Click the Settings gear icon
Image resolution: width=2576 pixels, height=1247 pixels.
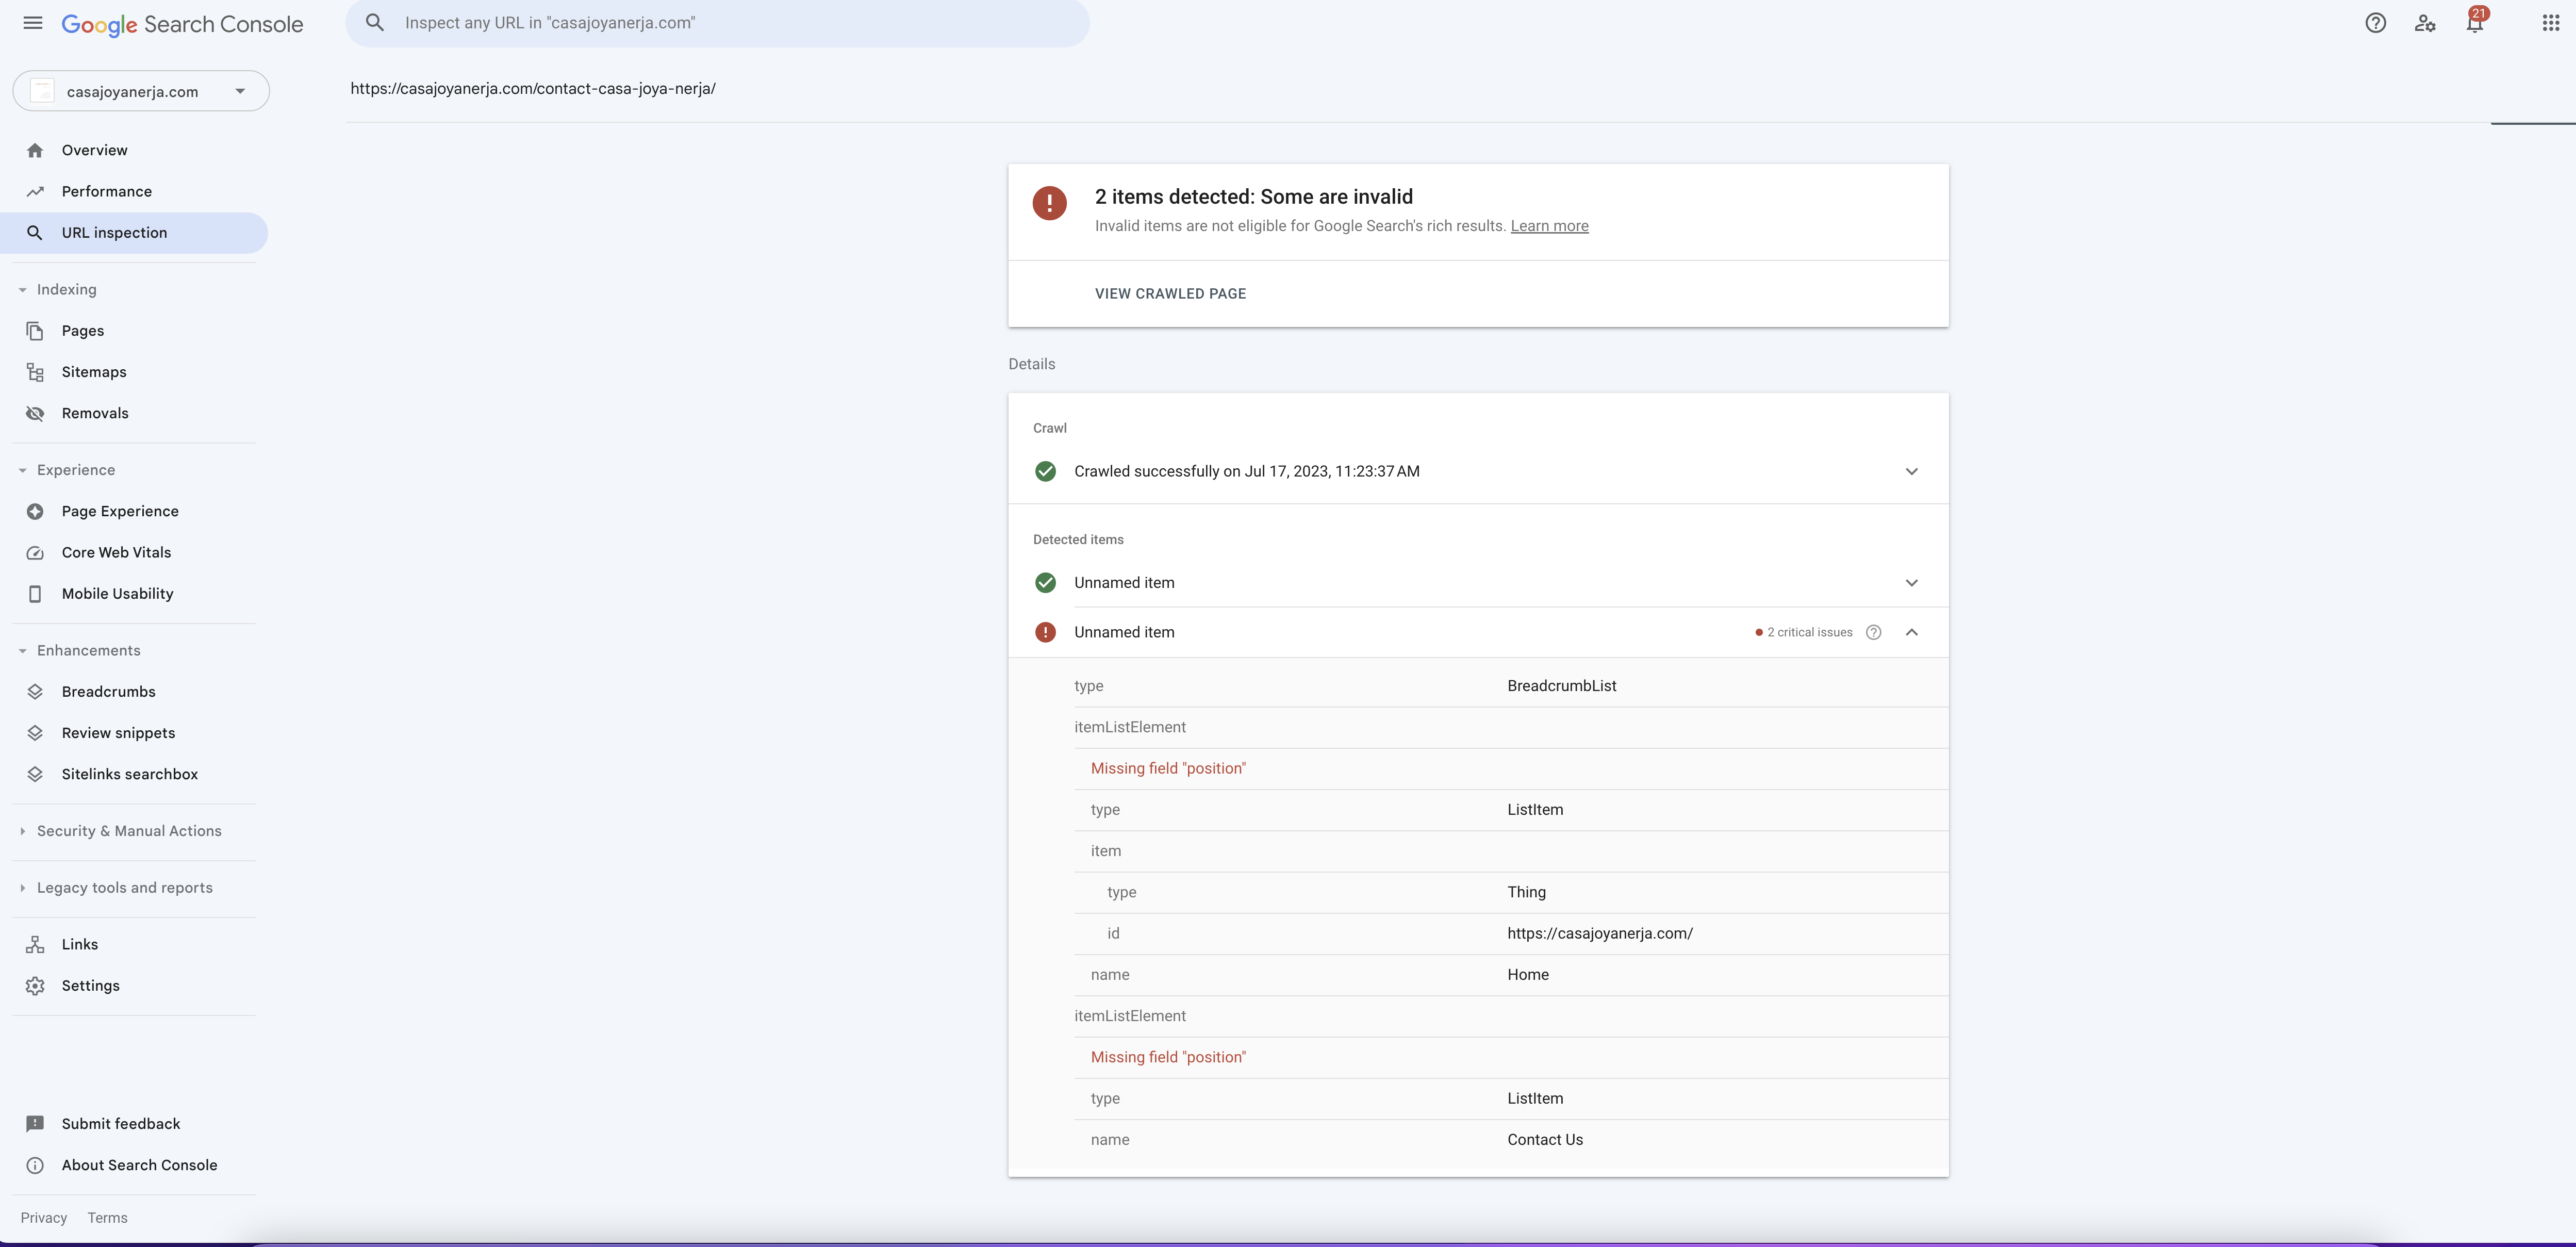pos(35,986)
